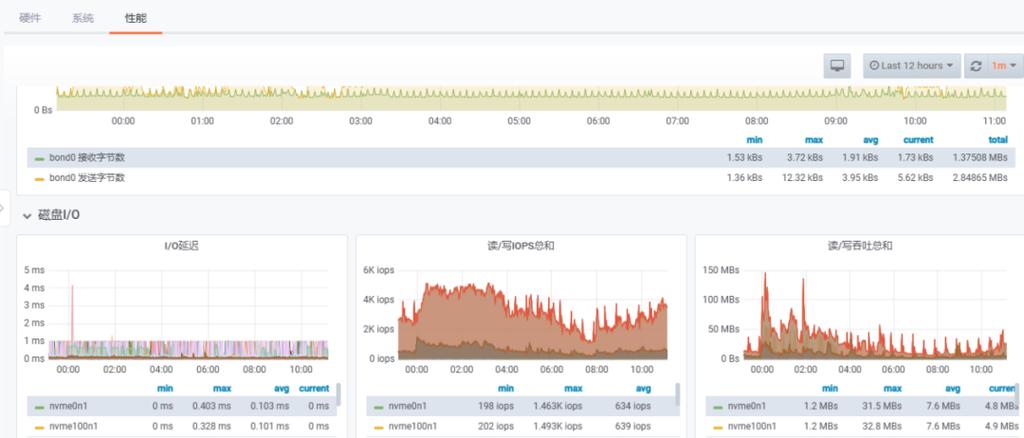
Task: Switch to the 硬件 tab
Action: [31, 19]
